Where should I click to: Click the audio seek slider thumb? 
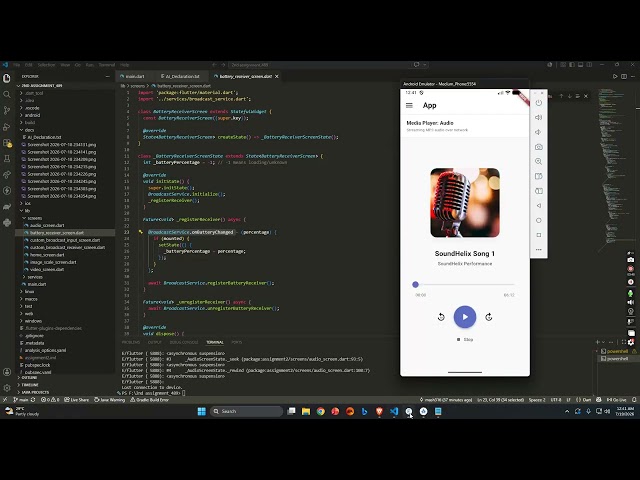[416, 284]
